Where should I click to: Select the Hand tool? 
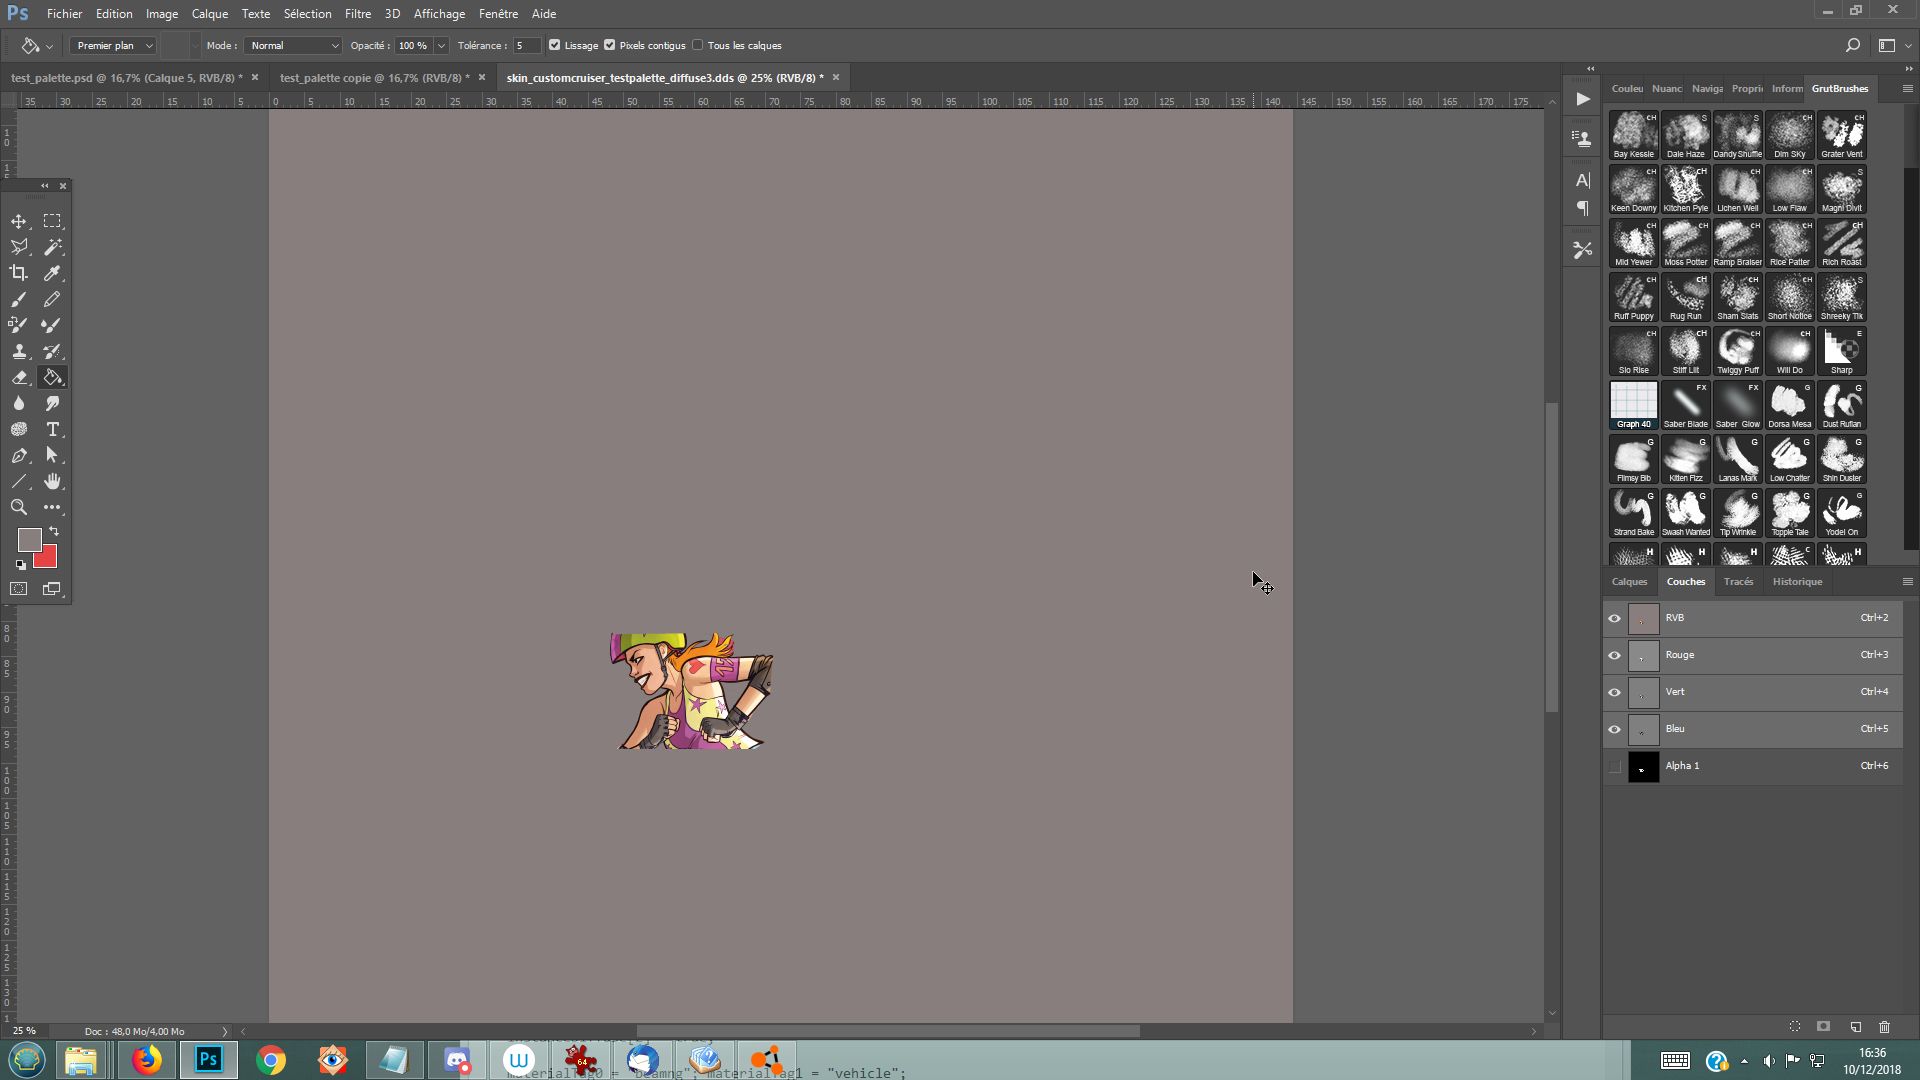point(52,481)
